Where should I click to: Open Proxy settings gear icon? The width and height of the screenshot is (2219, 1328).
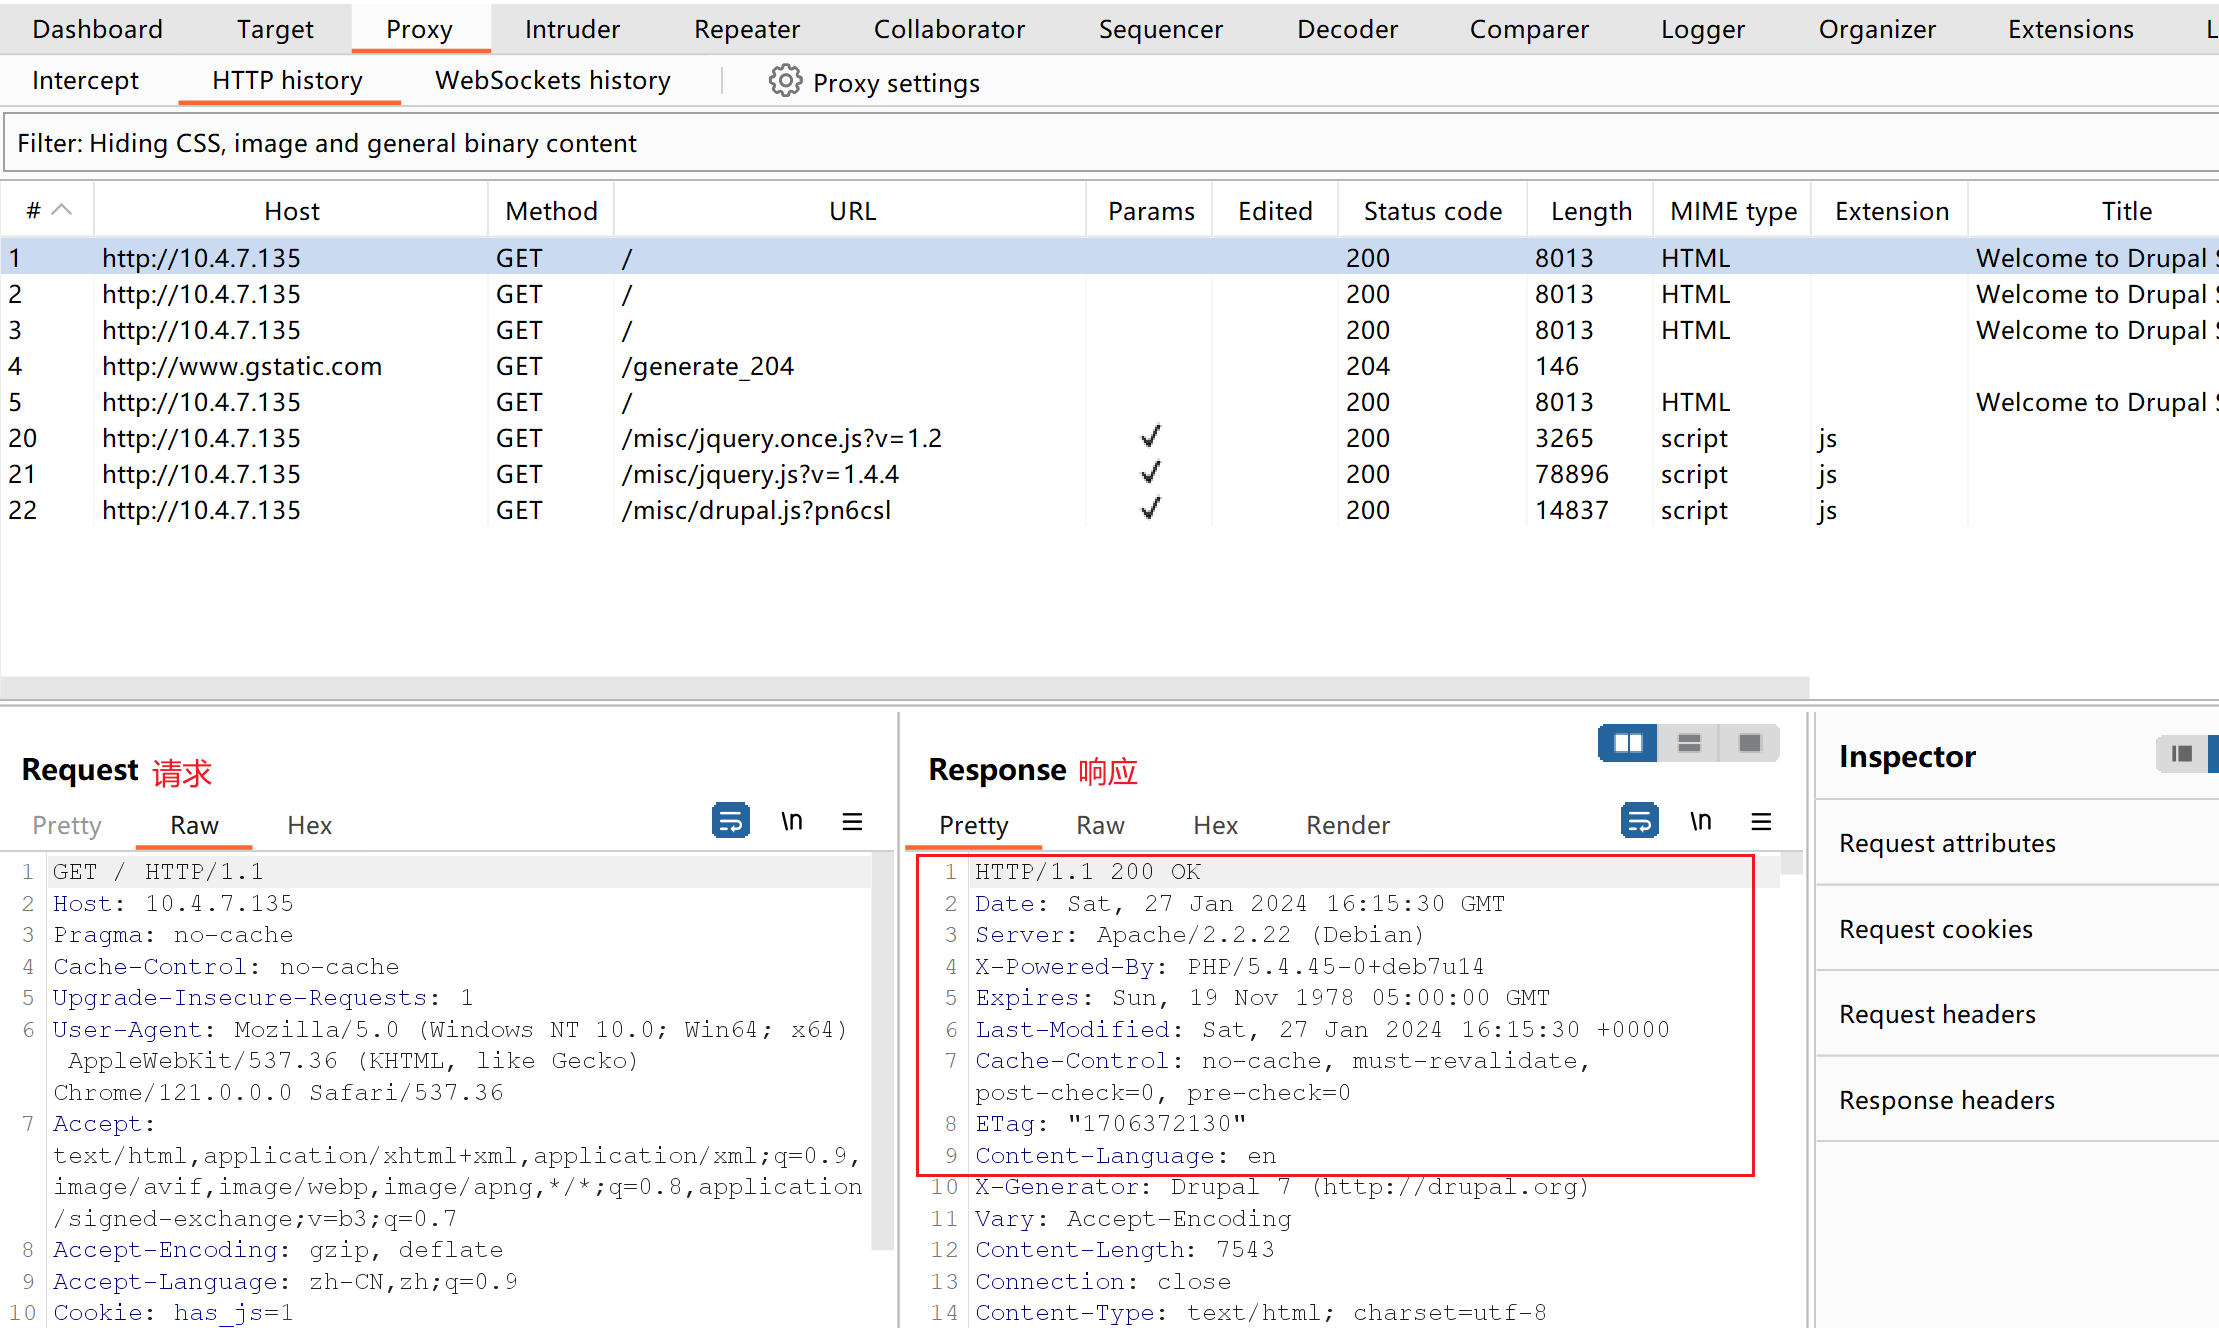click(x=785, y=81)
